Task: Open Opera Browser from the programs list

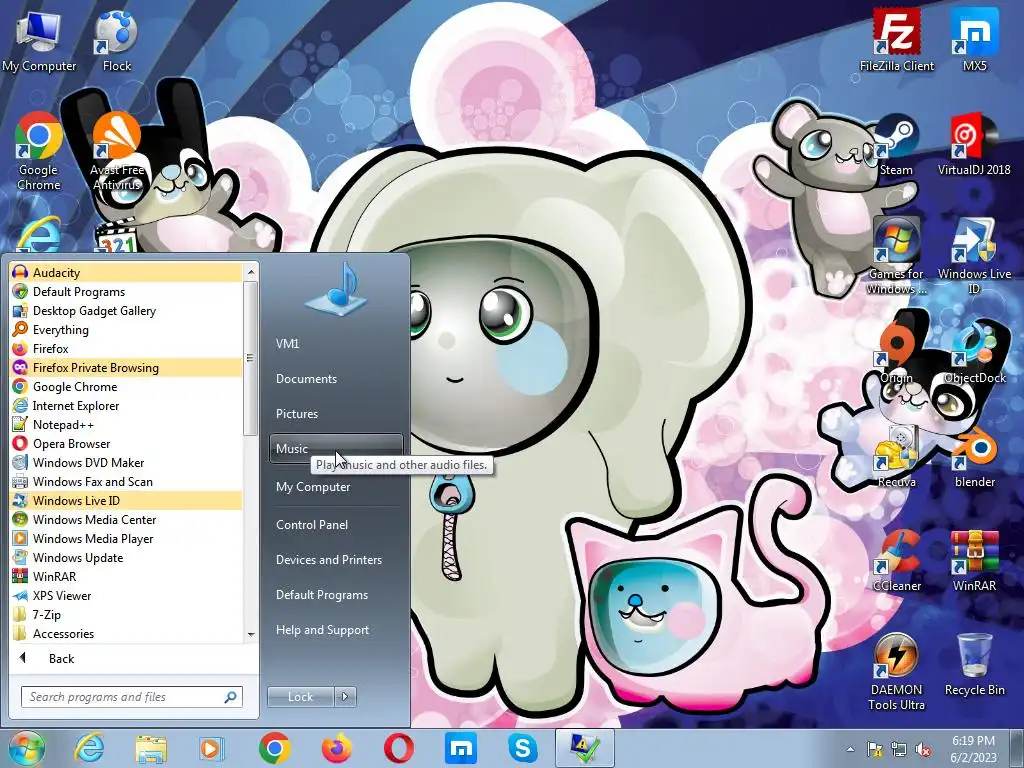Action: (126, 443)
